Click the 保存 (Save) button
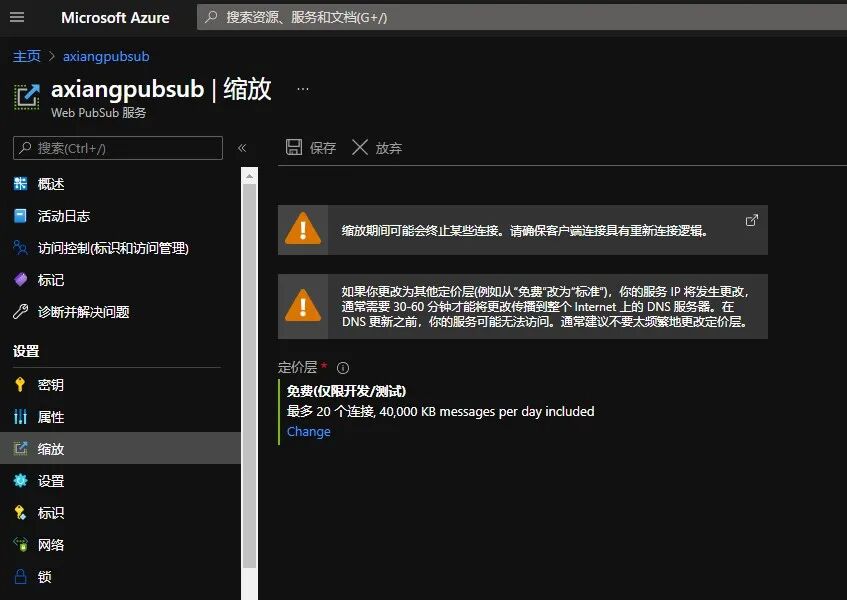 (x=310, y=147)
